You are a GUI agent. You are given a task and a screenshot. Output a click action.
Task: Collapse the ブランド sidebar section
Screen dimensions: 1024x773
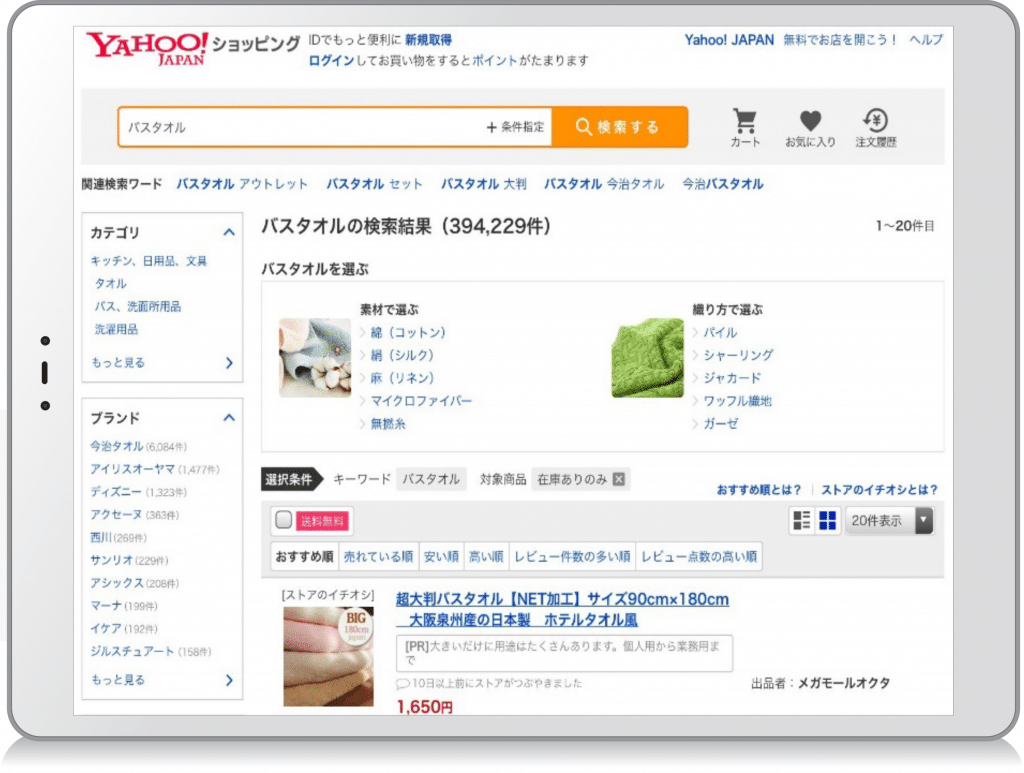coord(229,418)
